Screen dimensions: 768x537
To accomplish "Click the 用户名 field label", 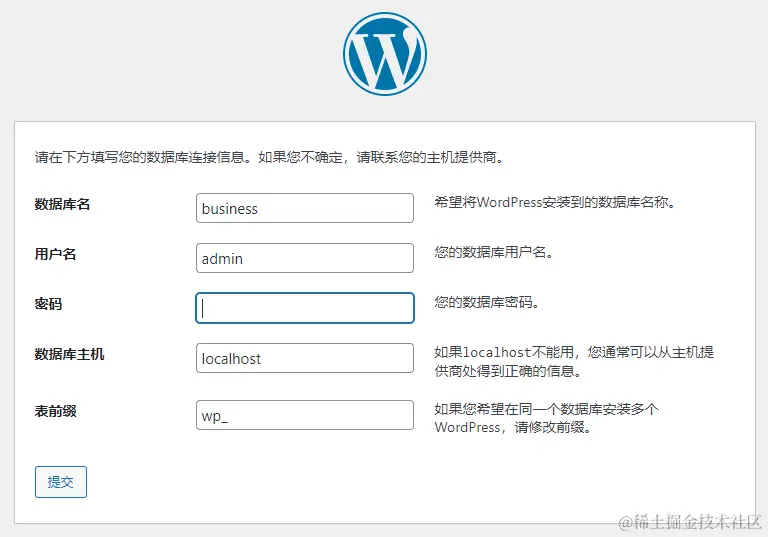I will [55, 254].
